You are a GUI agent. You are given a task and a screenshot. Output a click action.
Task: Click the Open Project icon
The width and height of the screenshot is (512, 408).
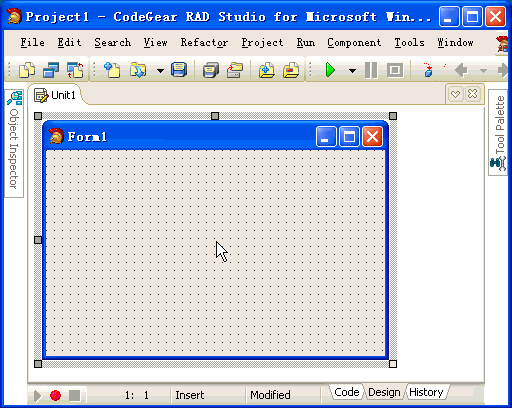coord(235,70)
